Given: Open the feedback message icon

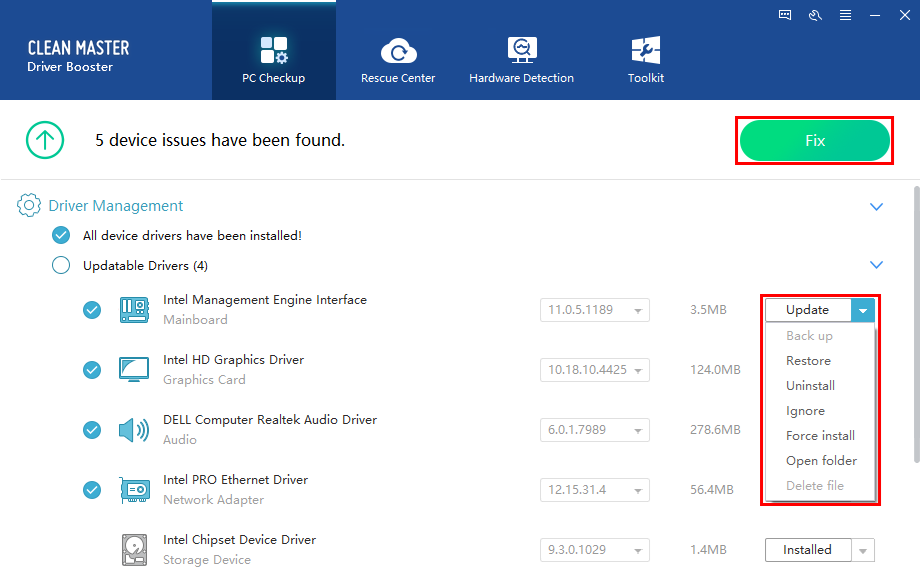Looking at the screenshot, I should click(784, 15).
